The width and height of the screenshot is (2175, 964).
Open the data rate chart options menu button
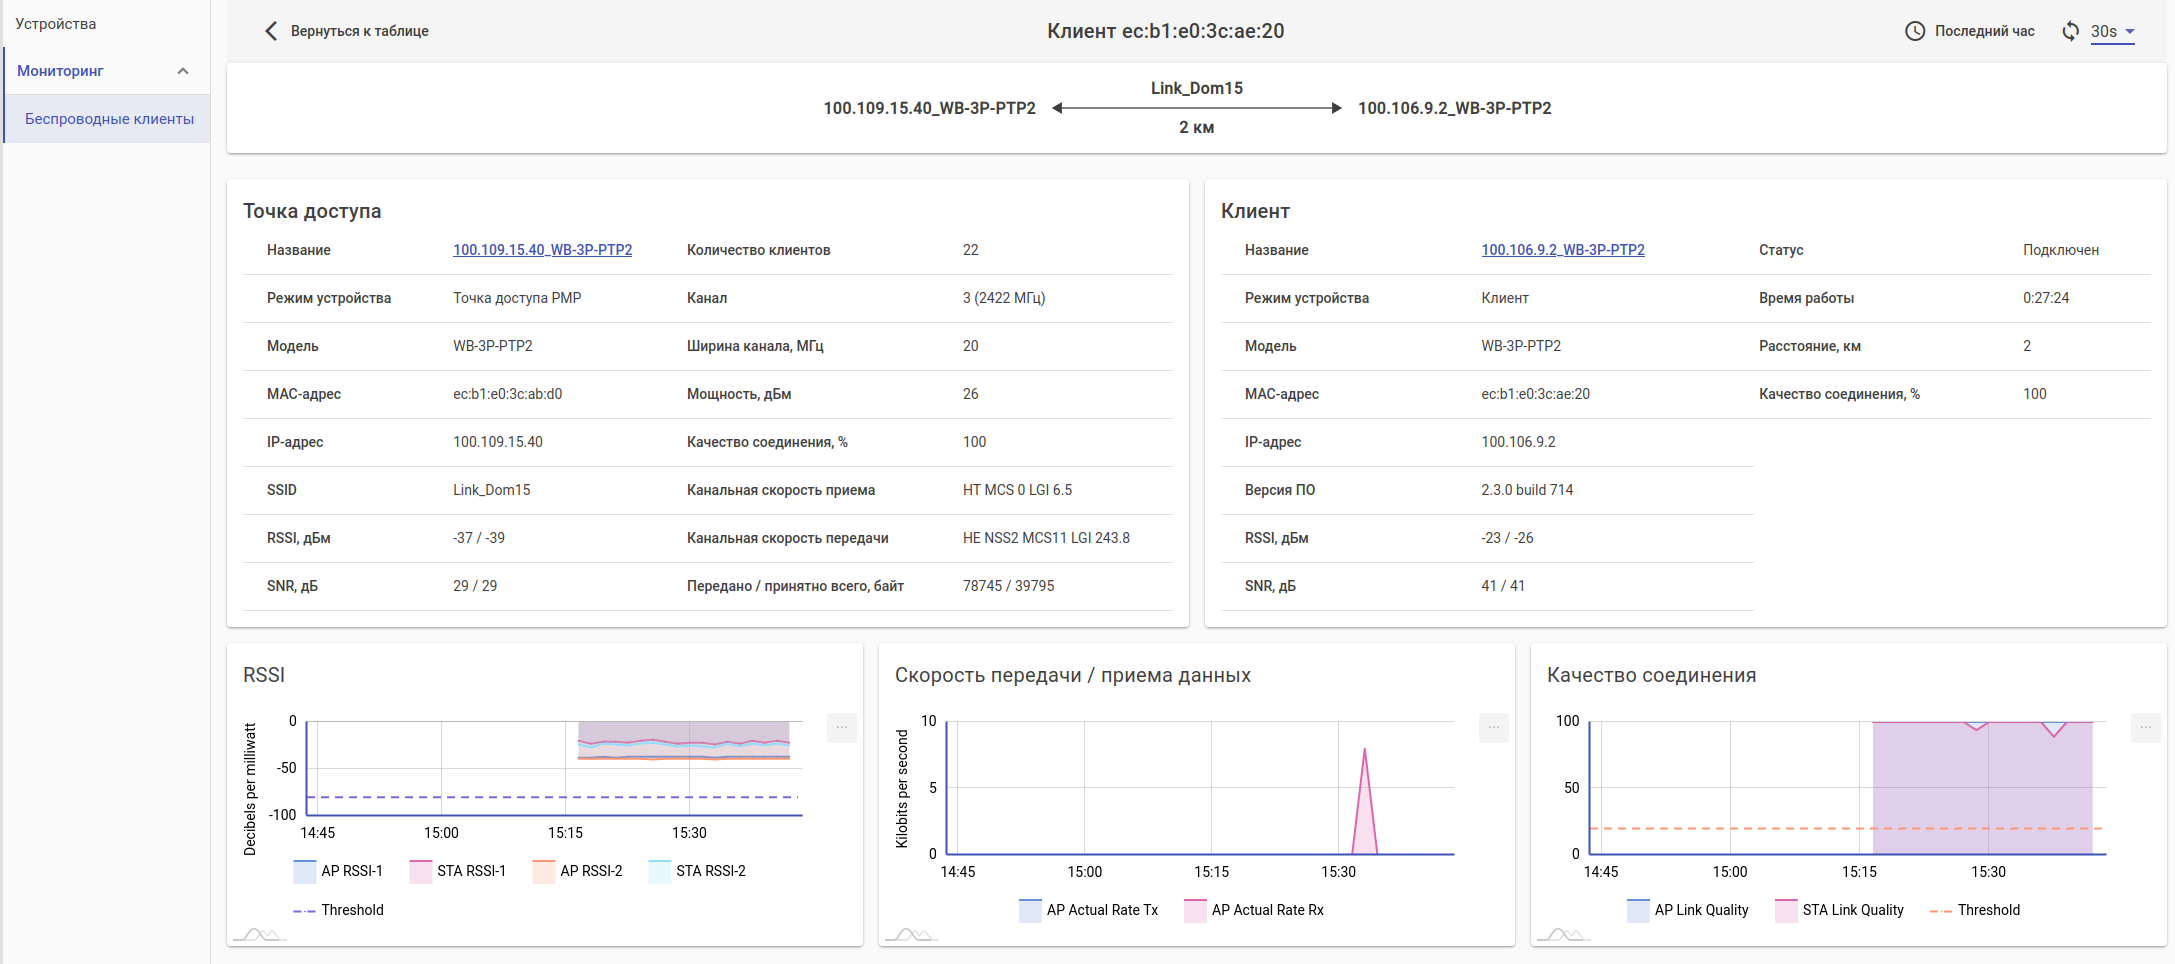(1493, 728)
